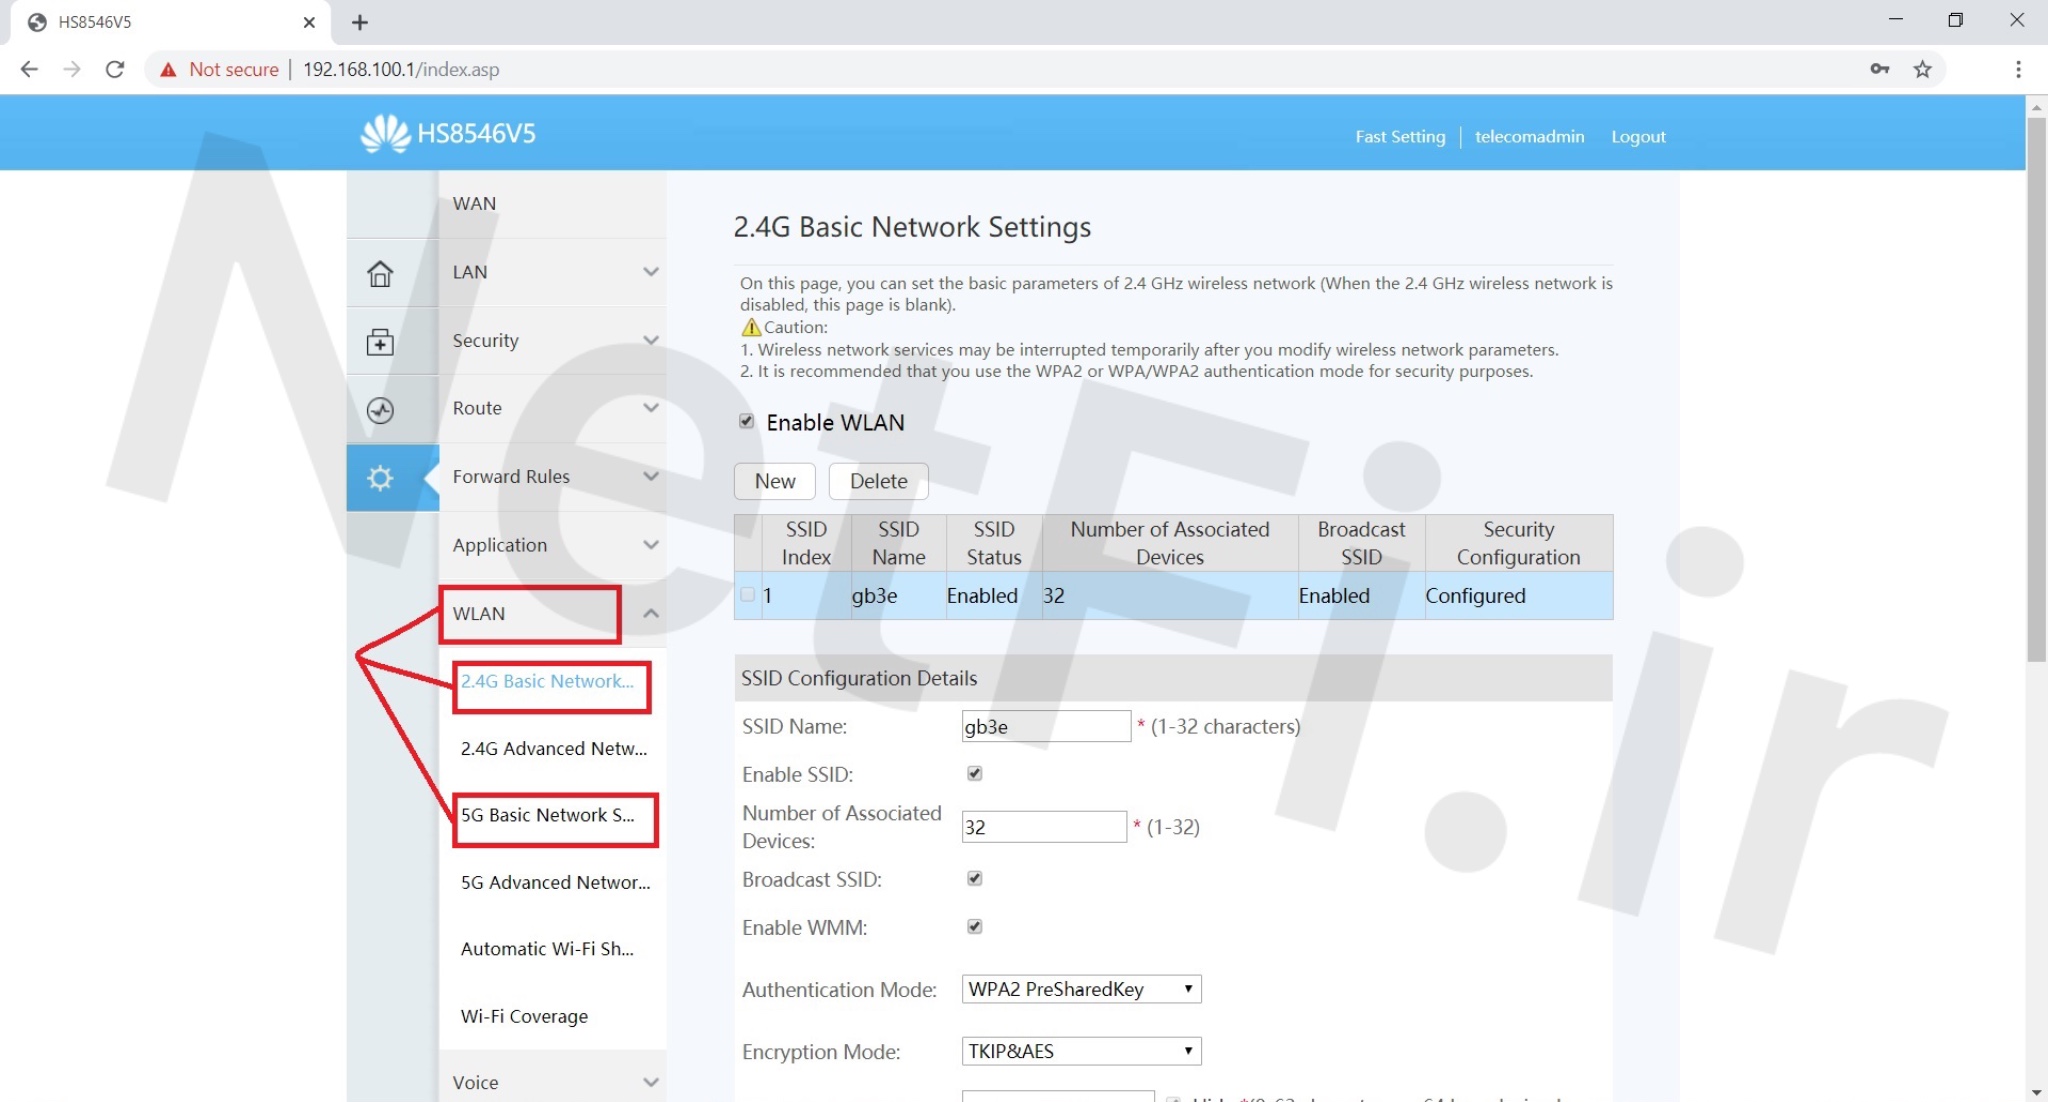Click the SSID Name input field
Viewport: 2048px width, 1102px height.
(1045, 726)
